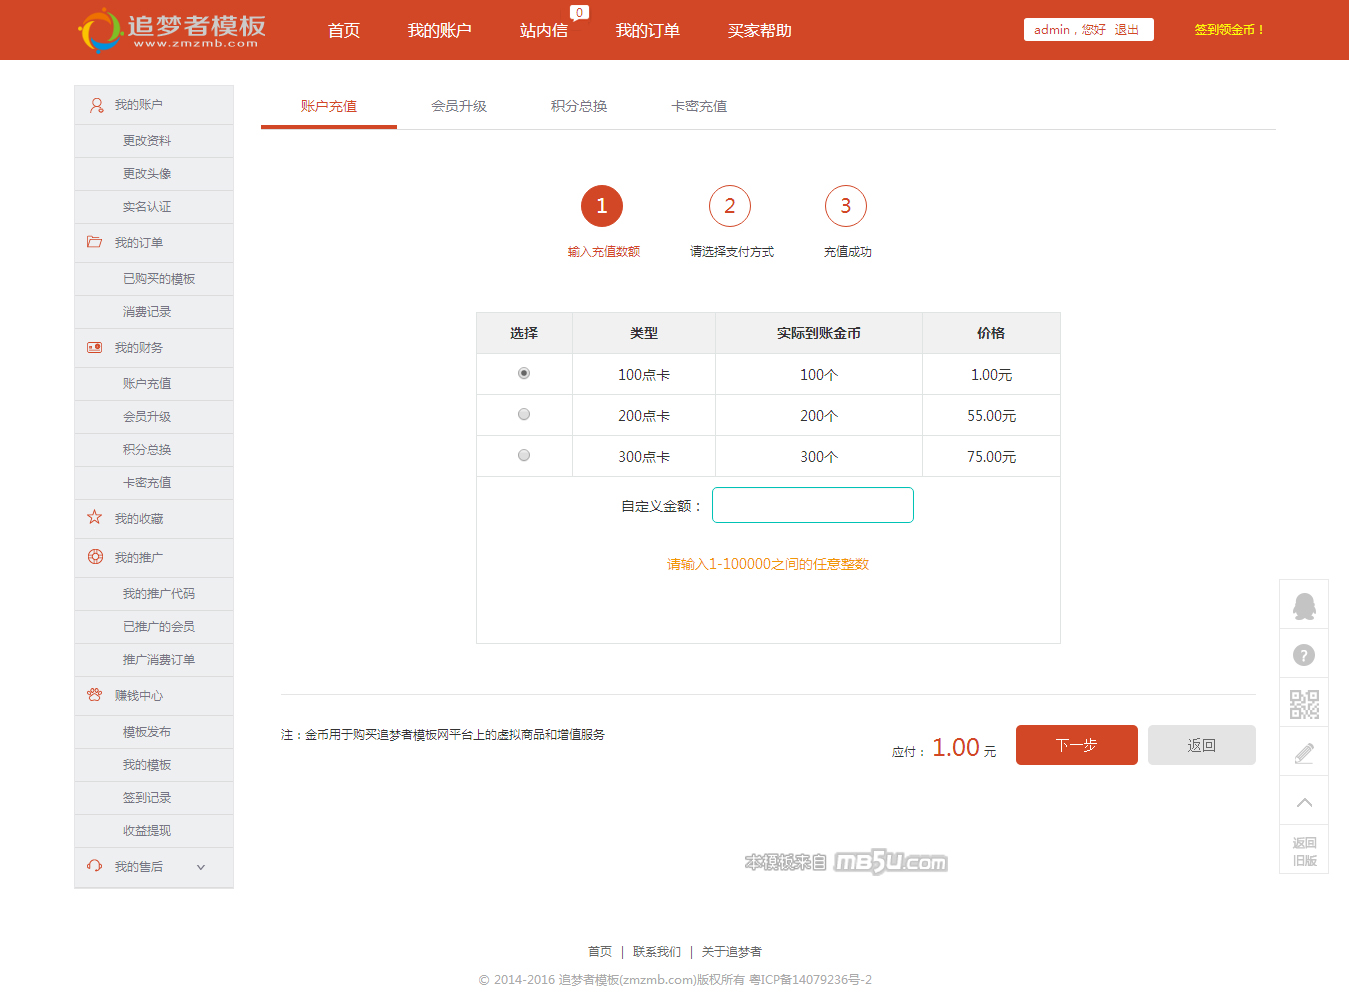Show the QR code icon
Screen dimensions: 1349x1004
pyautogui.click(x=1304, y=704)
